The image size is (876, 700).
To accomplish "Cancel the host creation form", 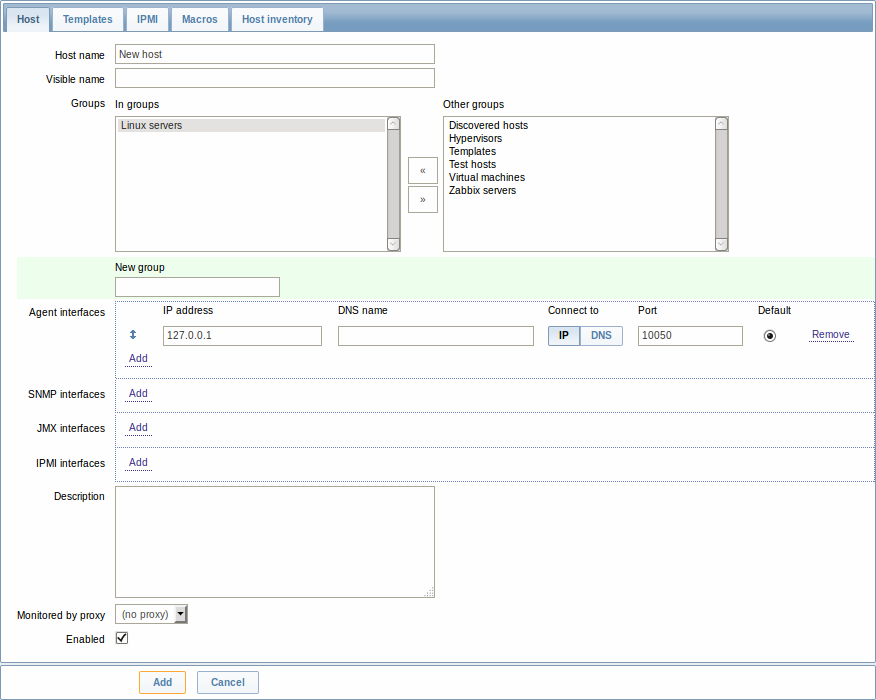I will point(227,682).
